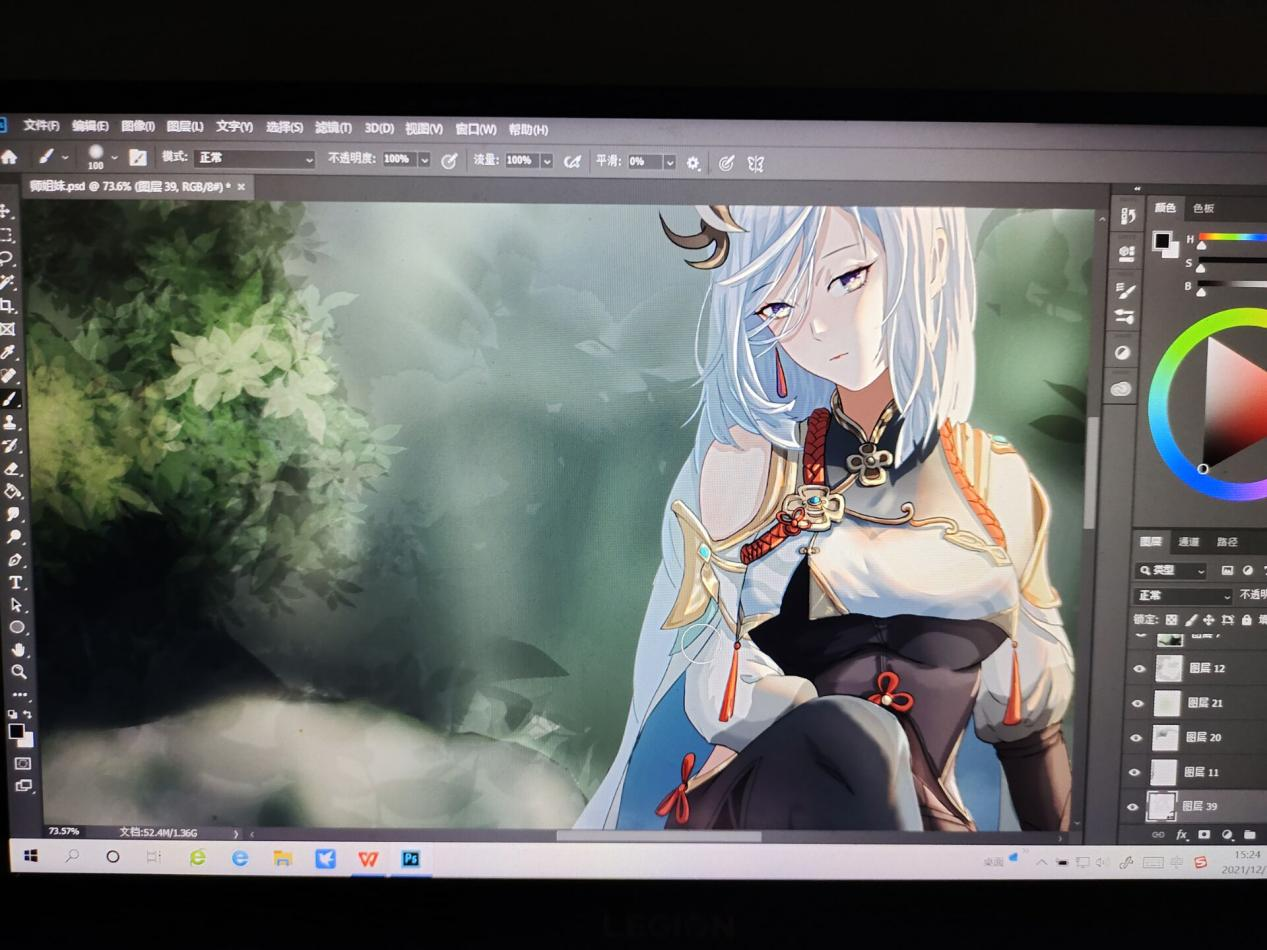Toggle visibility of layer 图层 39

1133,807
